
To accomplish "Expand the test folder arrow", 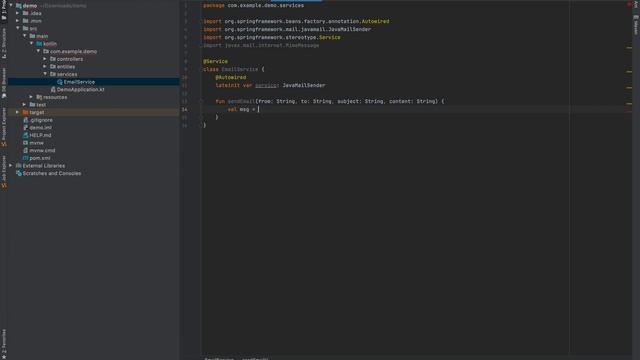I will point(24,104).
